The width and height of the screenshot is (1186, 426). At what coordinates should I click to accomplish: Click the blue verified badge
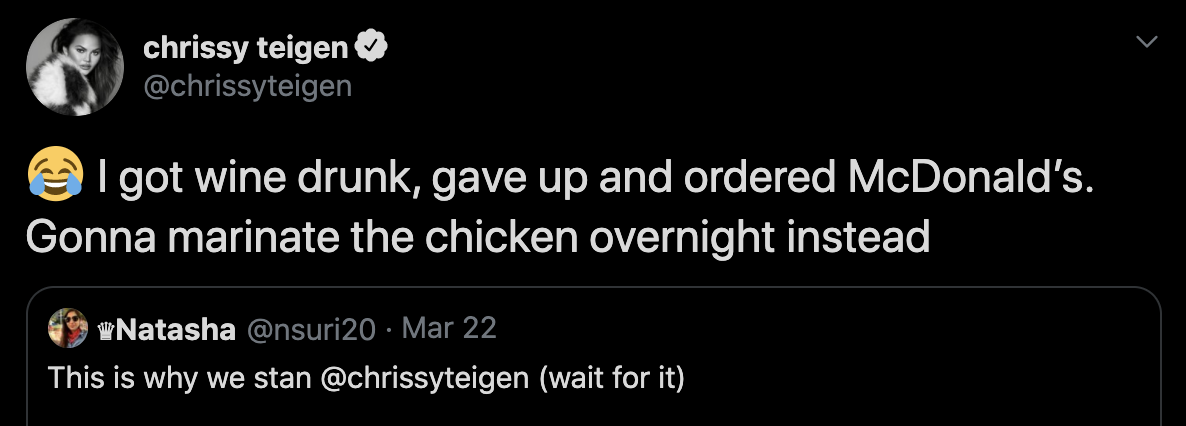[x=371, y=48]
